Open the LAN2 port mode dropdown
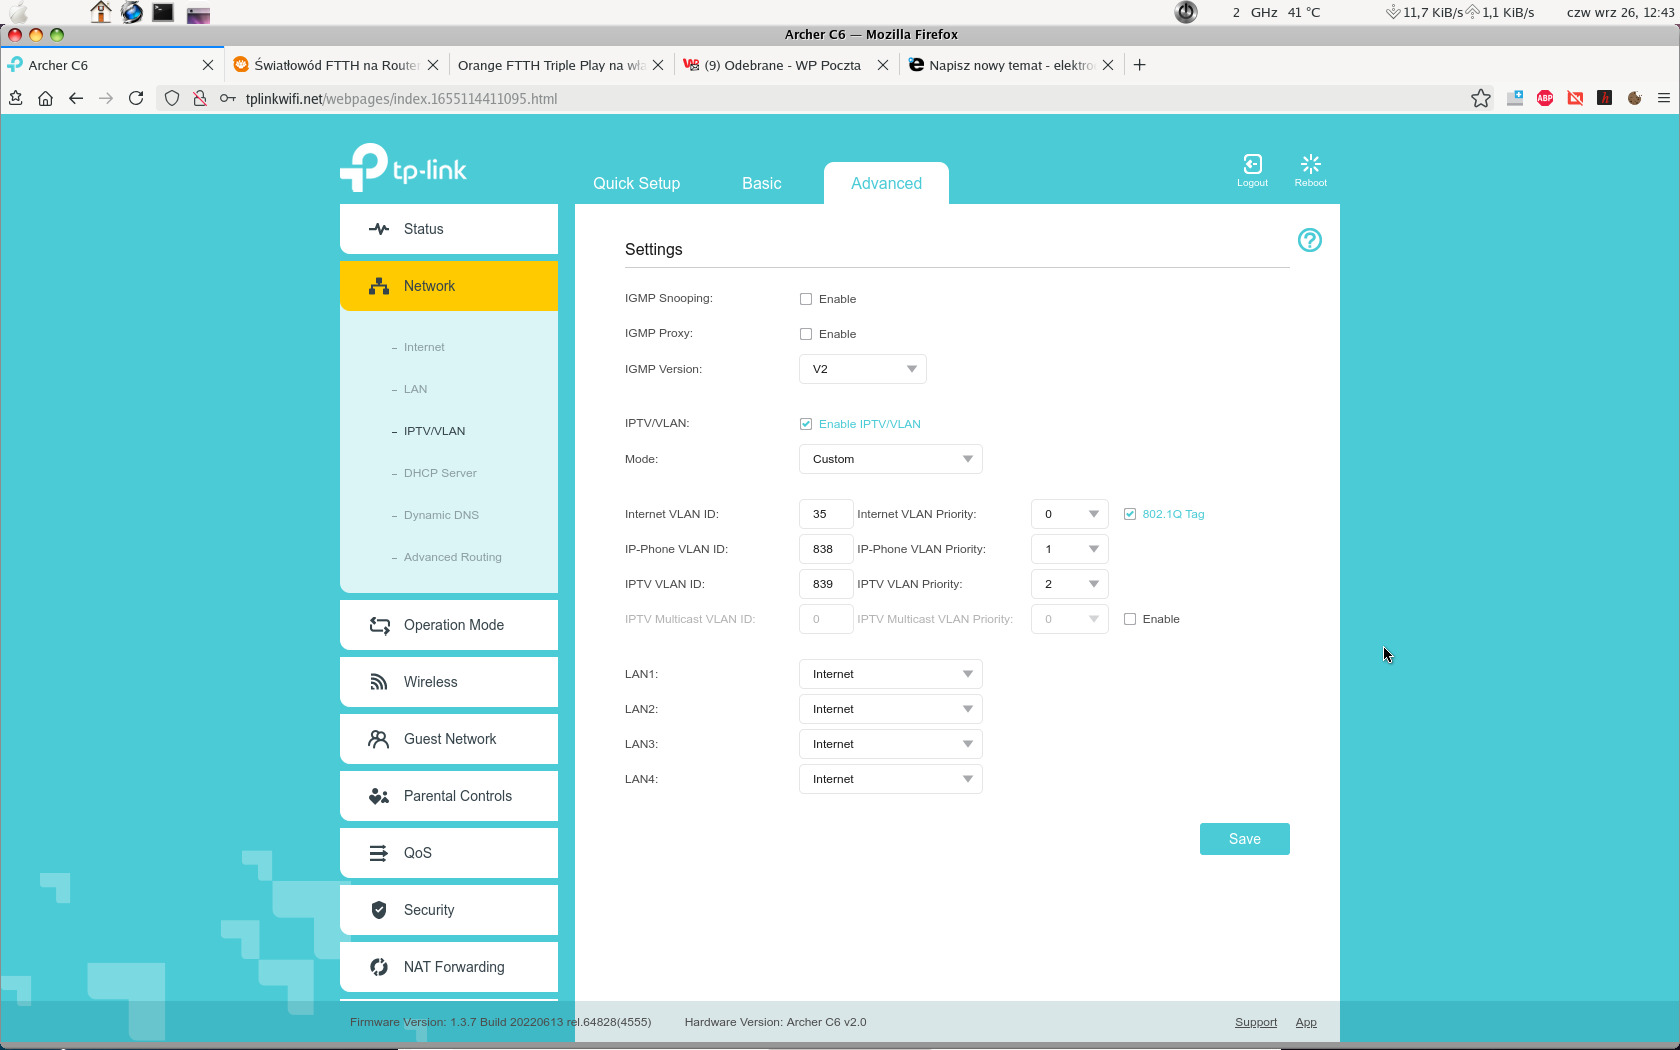This screenshot has width=1680, height=1050. (x=891, y=709)
